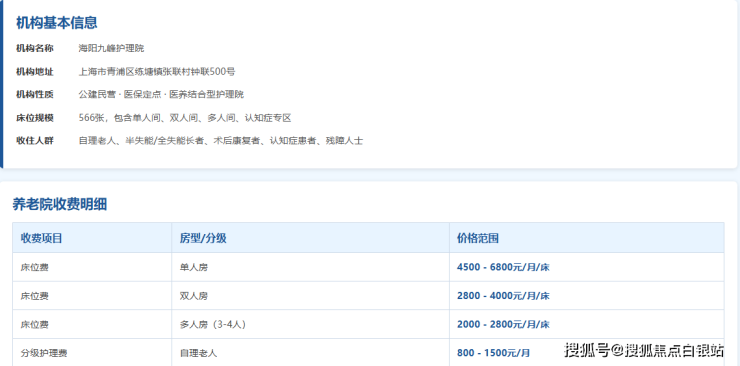Select the 机构性质 label

point(35,94)
